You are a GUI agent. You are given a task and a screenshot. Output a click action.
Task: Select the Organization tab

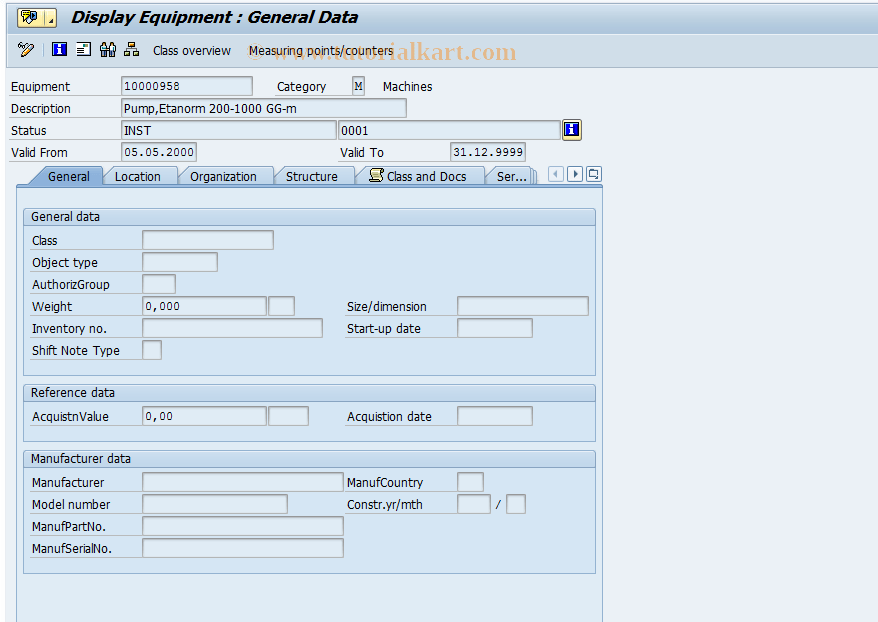(225, 175)
